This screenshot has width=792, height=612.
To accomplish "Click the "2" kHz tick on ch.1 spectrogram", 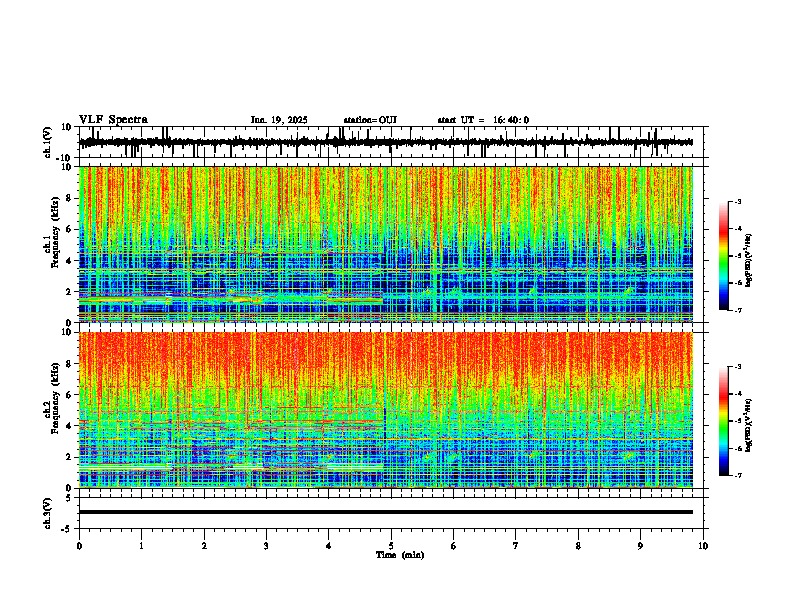I will (69, 291).
